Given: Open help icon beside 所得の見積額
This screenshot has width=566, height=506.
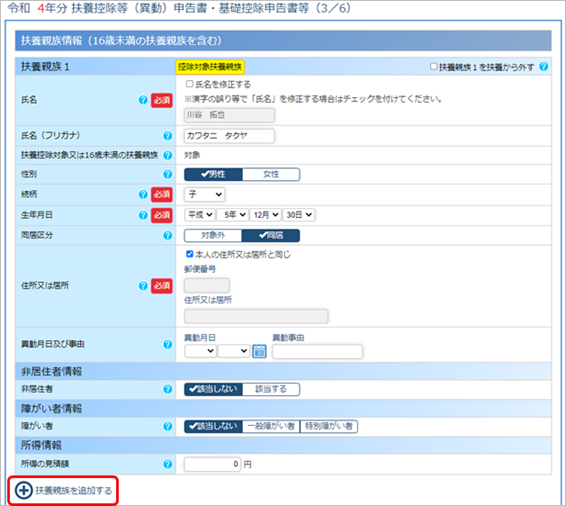Looking at the screenshot, I should point(167,464).
